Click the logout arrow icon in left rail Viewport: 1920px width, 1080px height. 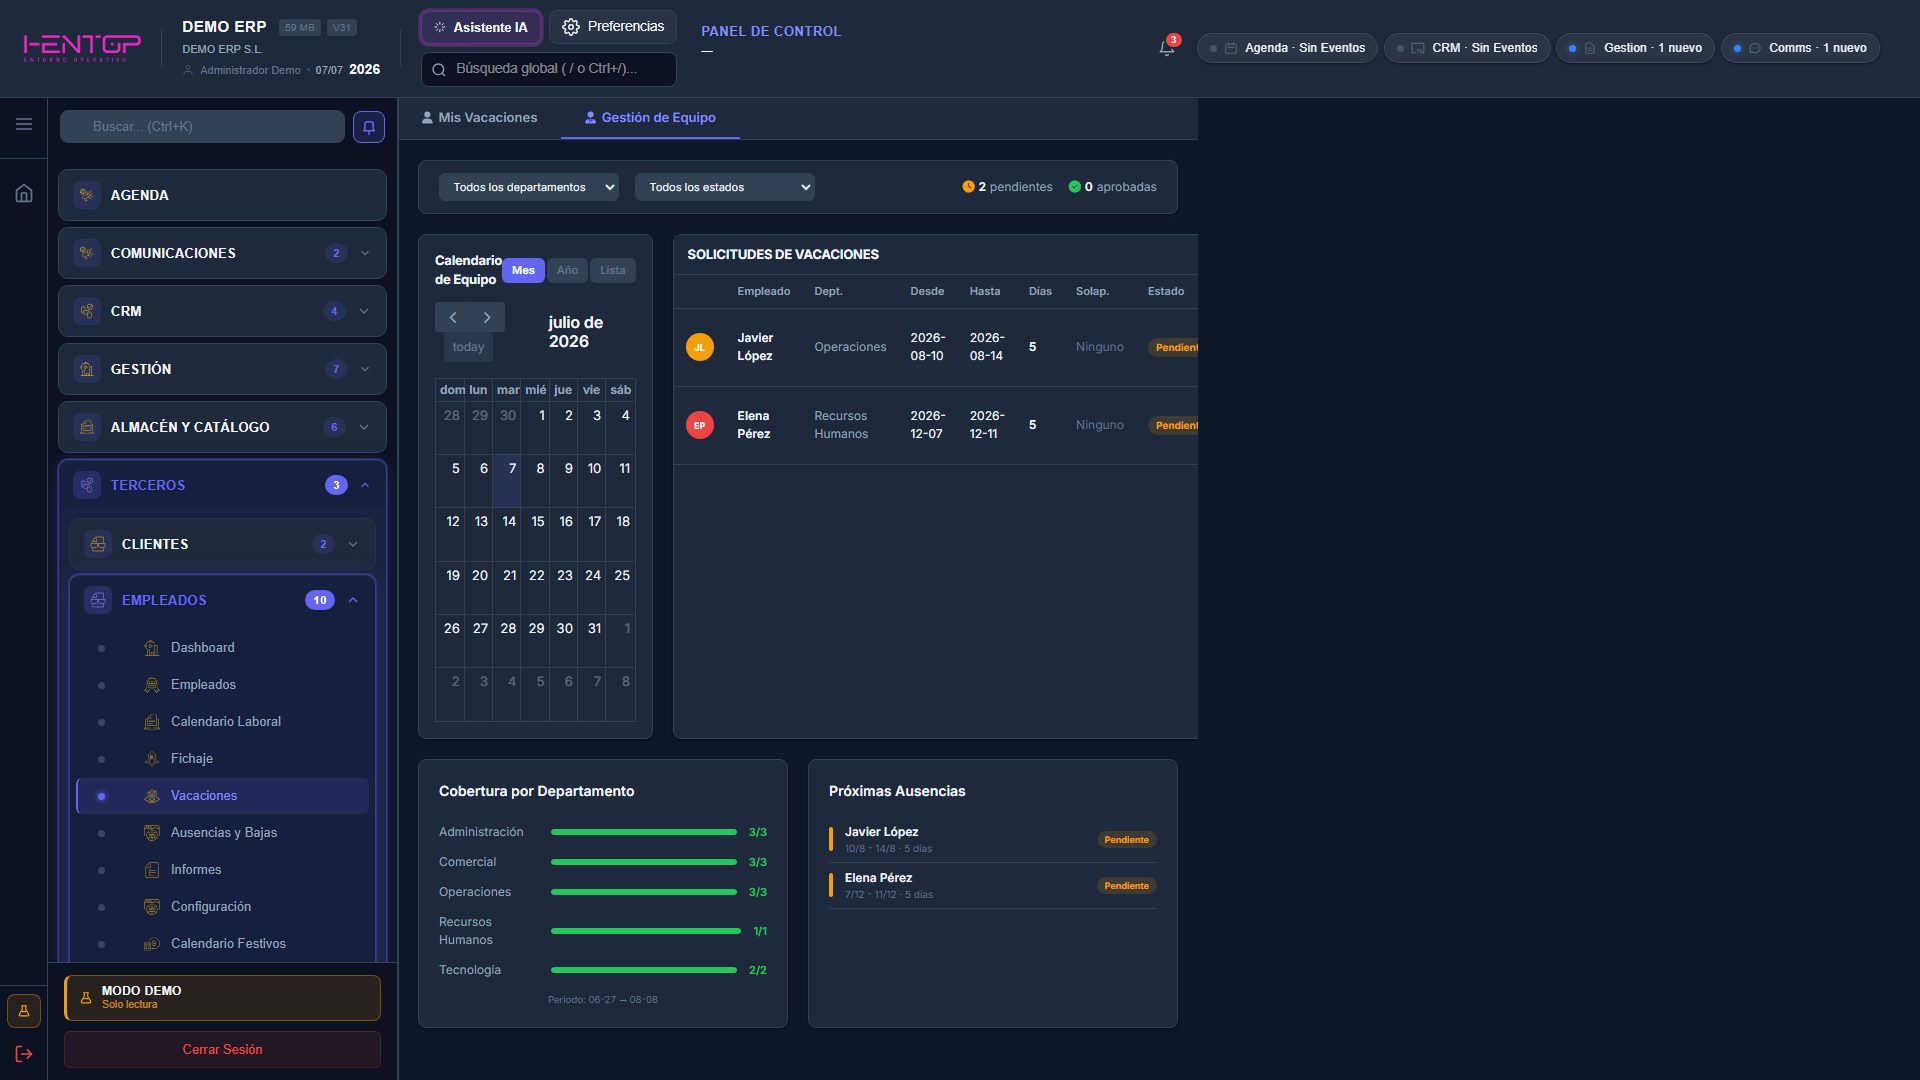[24, 1054]
